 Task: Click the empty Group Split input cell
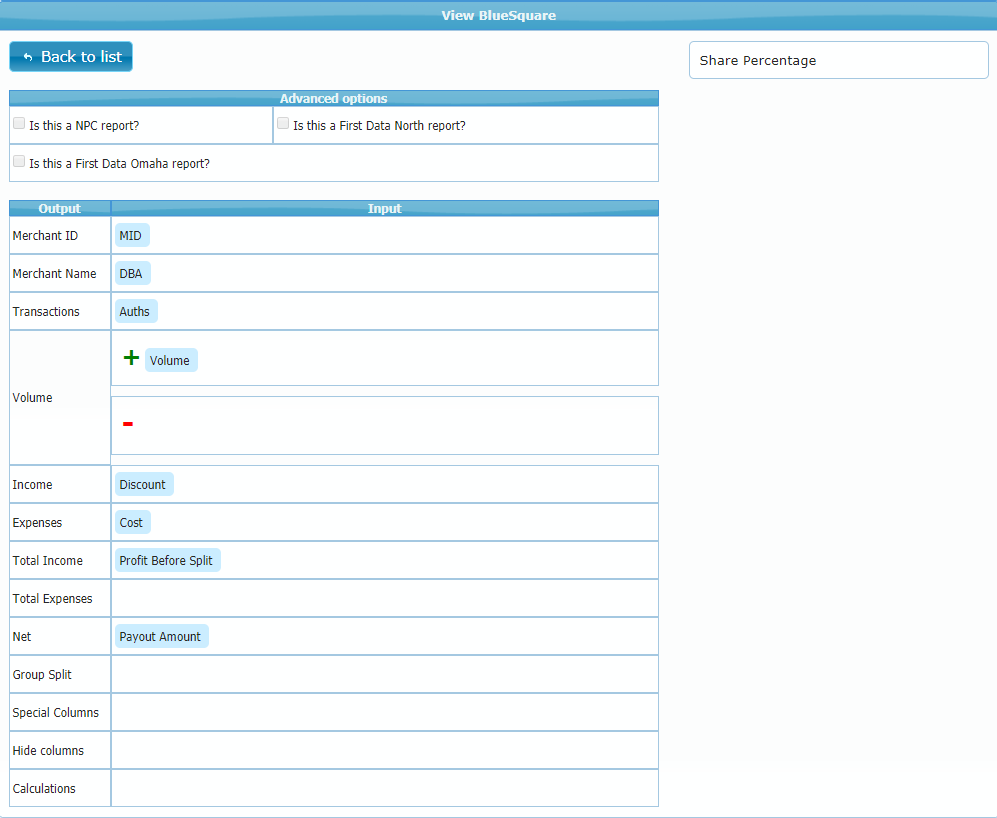(384, 675)
